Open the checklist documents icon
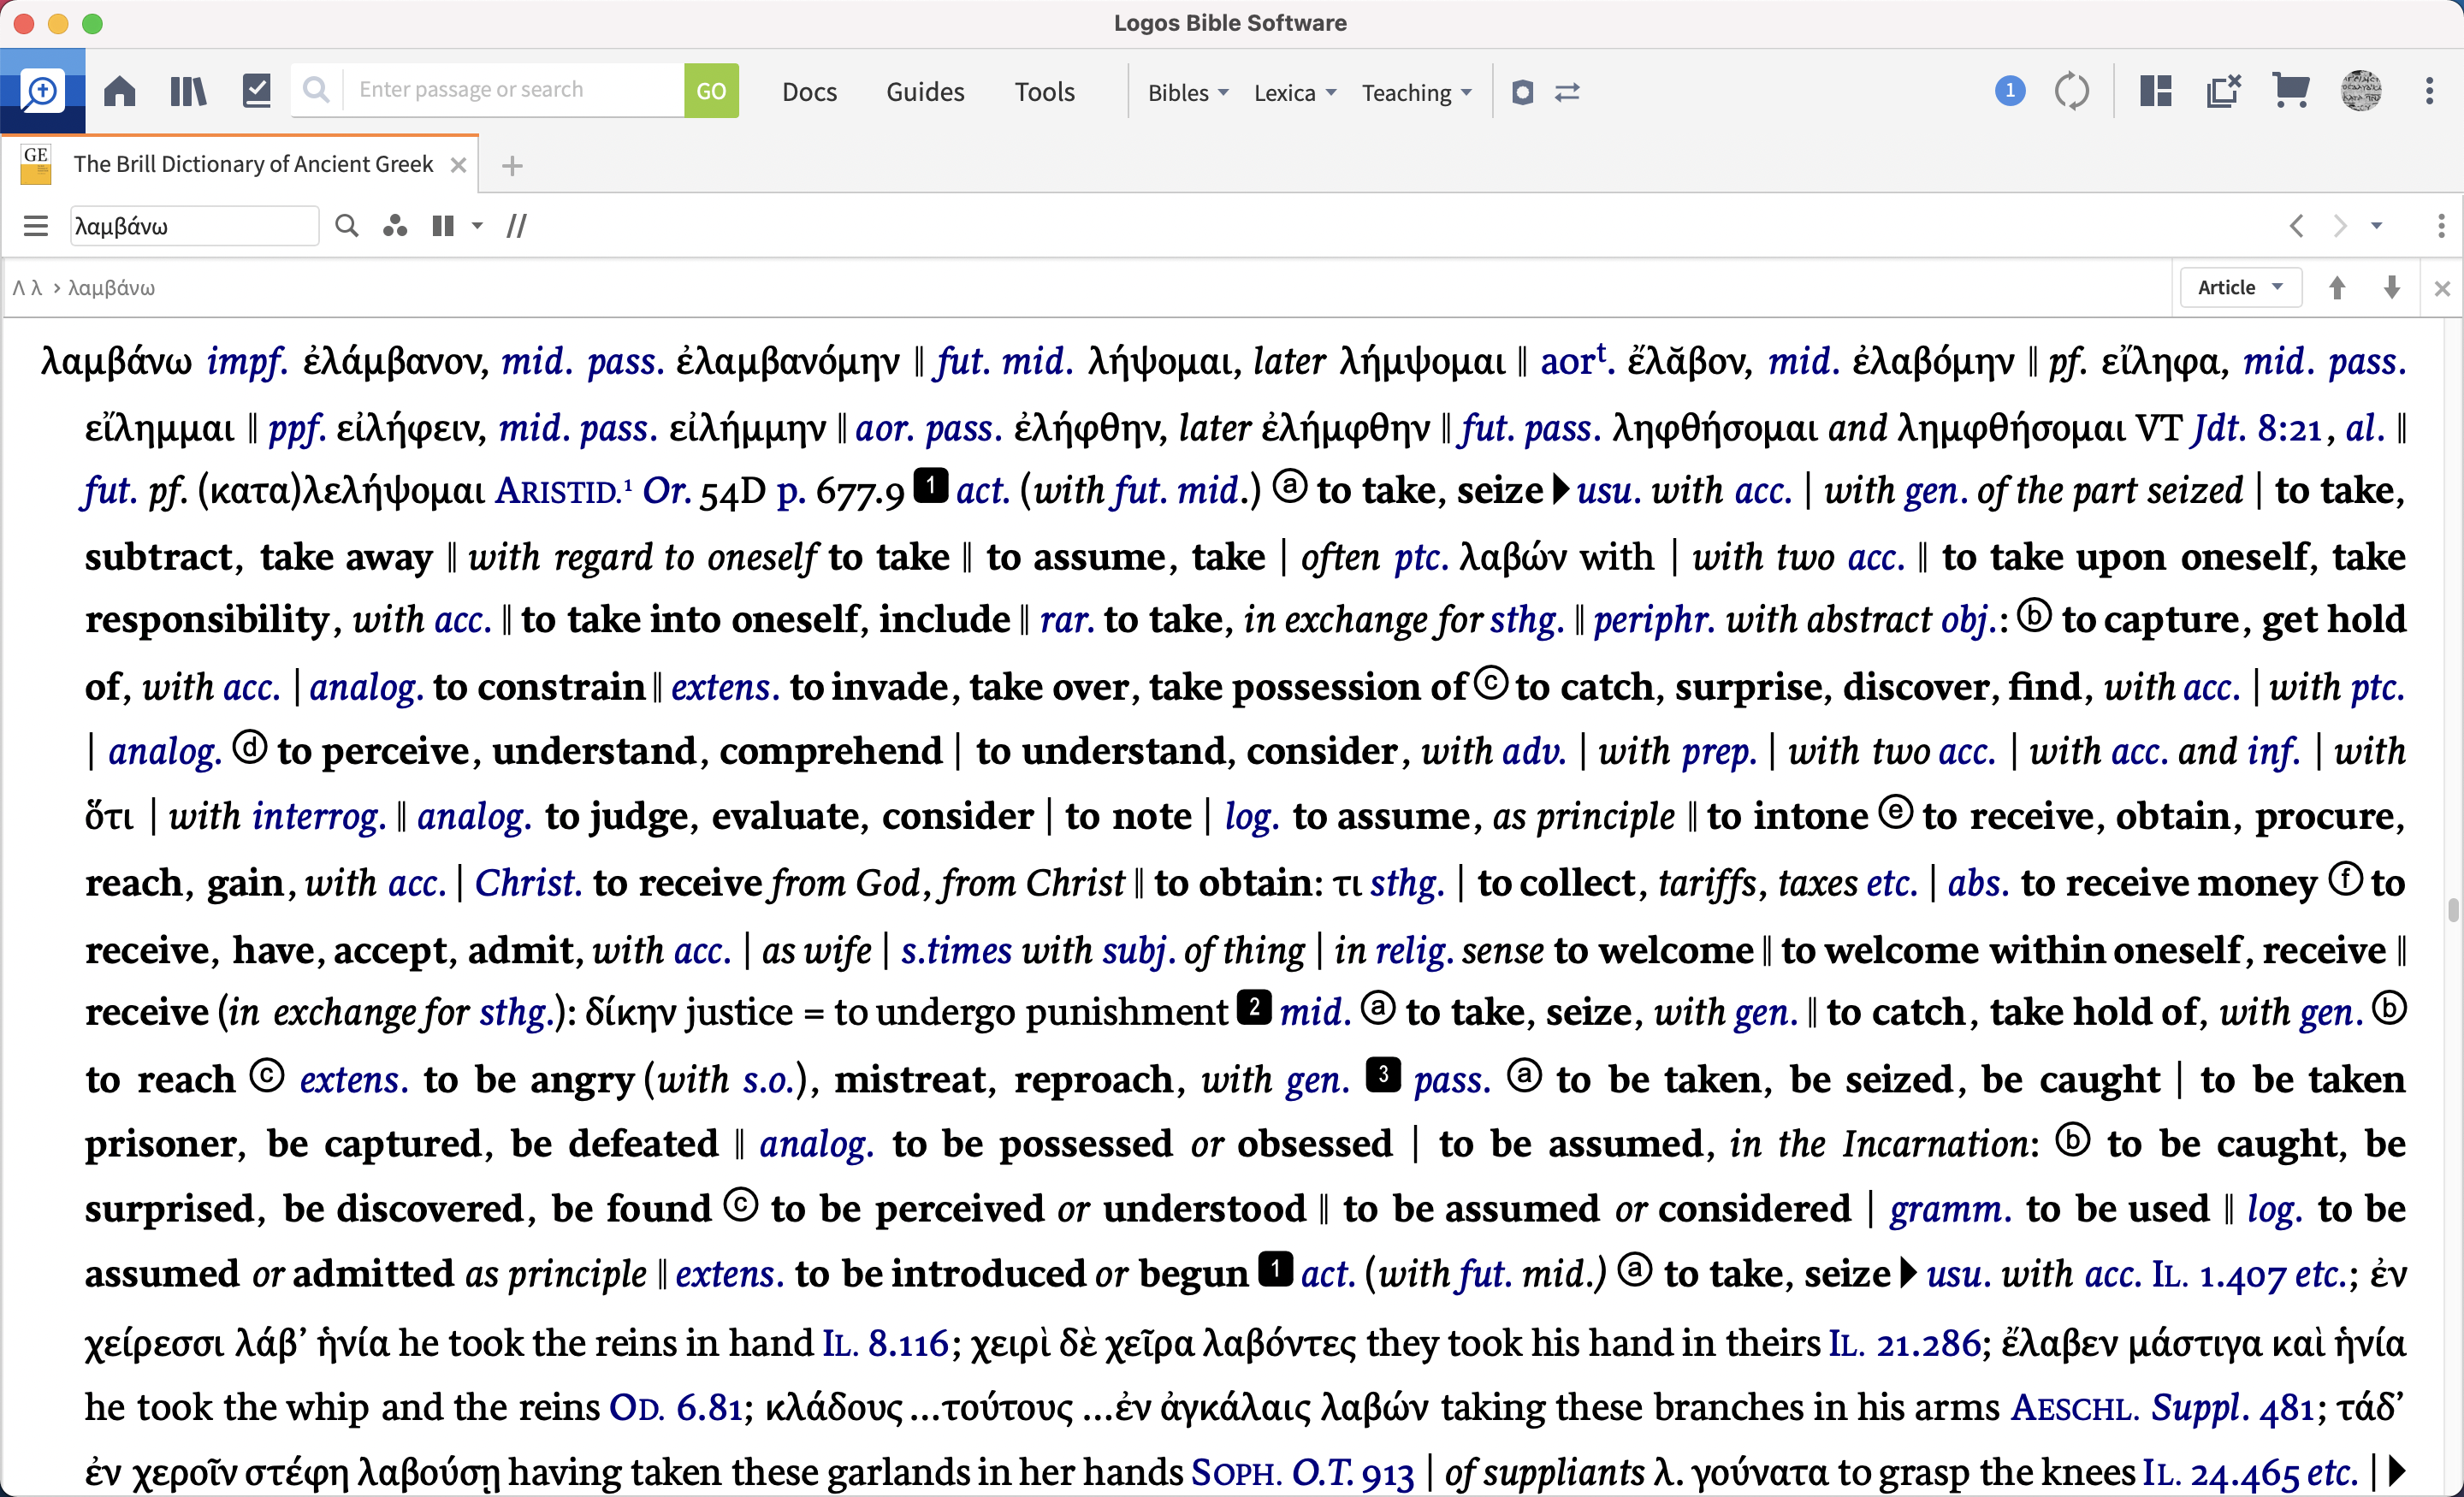 pyautogui.click(x=257, y=91)
